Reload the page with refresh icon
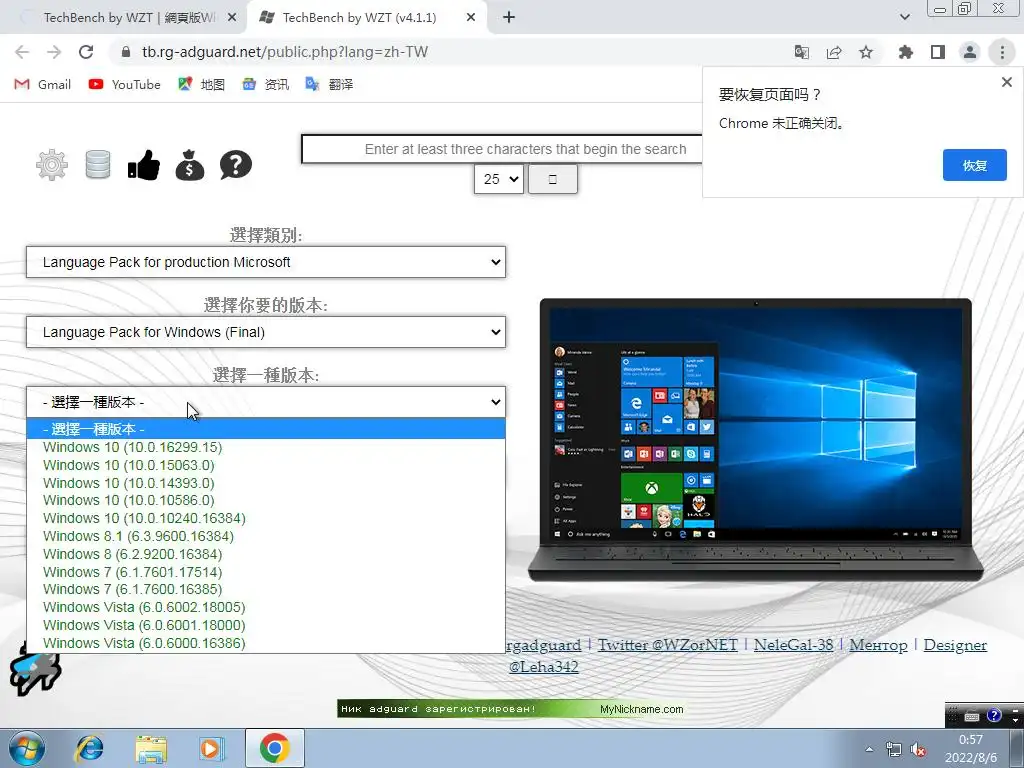The height and width of the screenshot is (768, 1024). (x=86, y=52)
